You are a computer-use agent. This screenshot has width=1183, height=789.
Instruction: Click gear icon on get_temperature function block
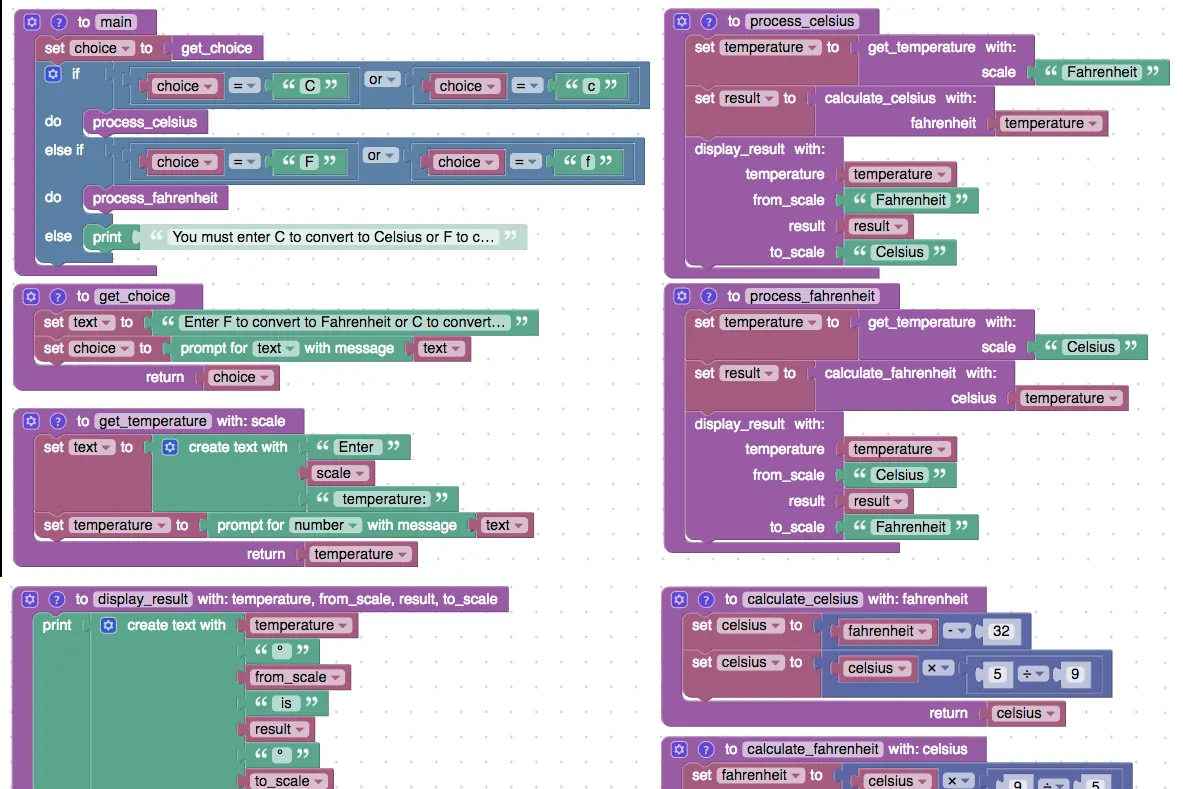[x=31, y=421]
